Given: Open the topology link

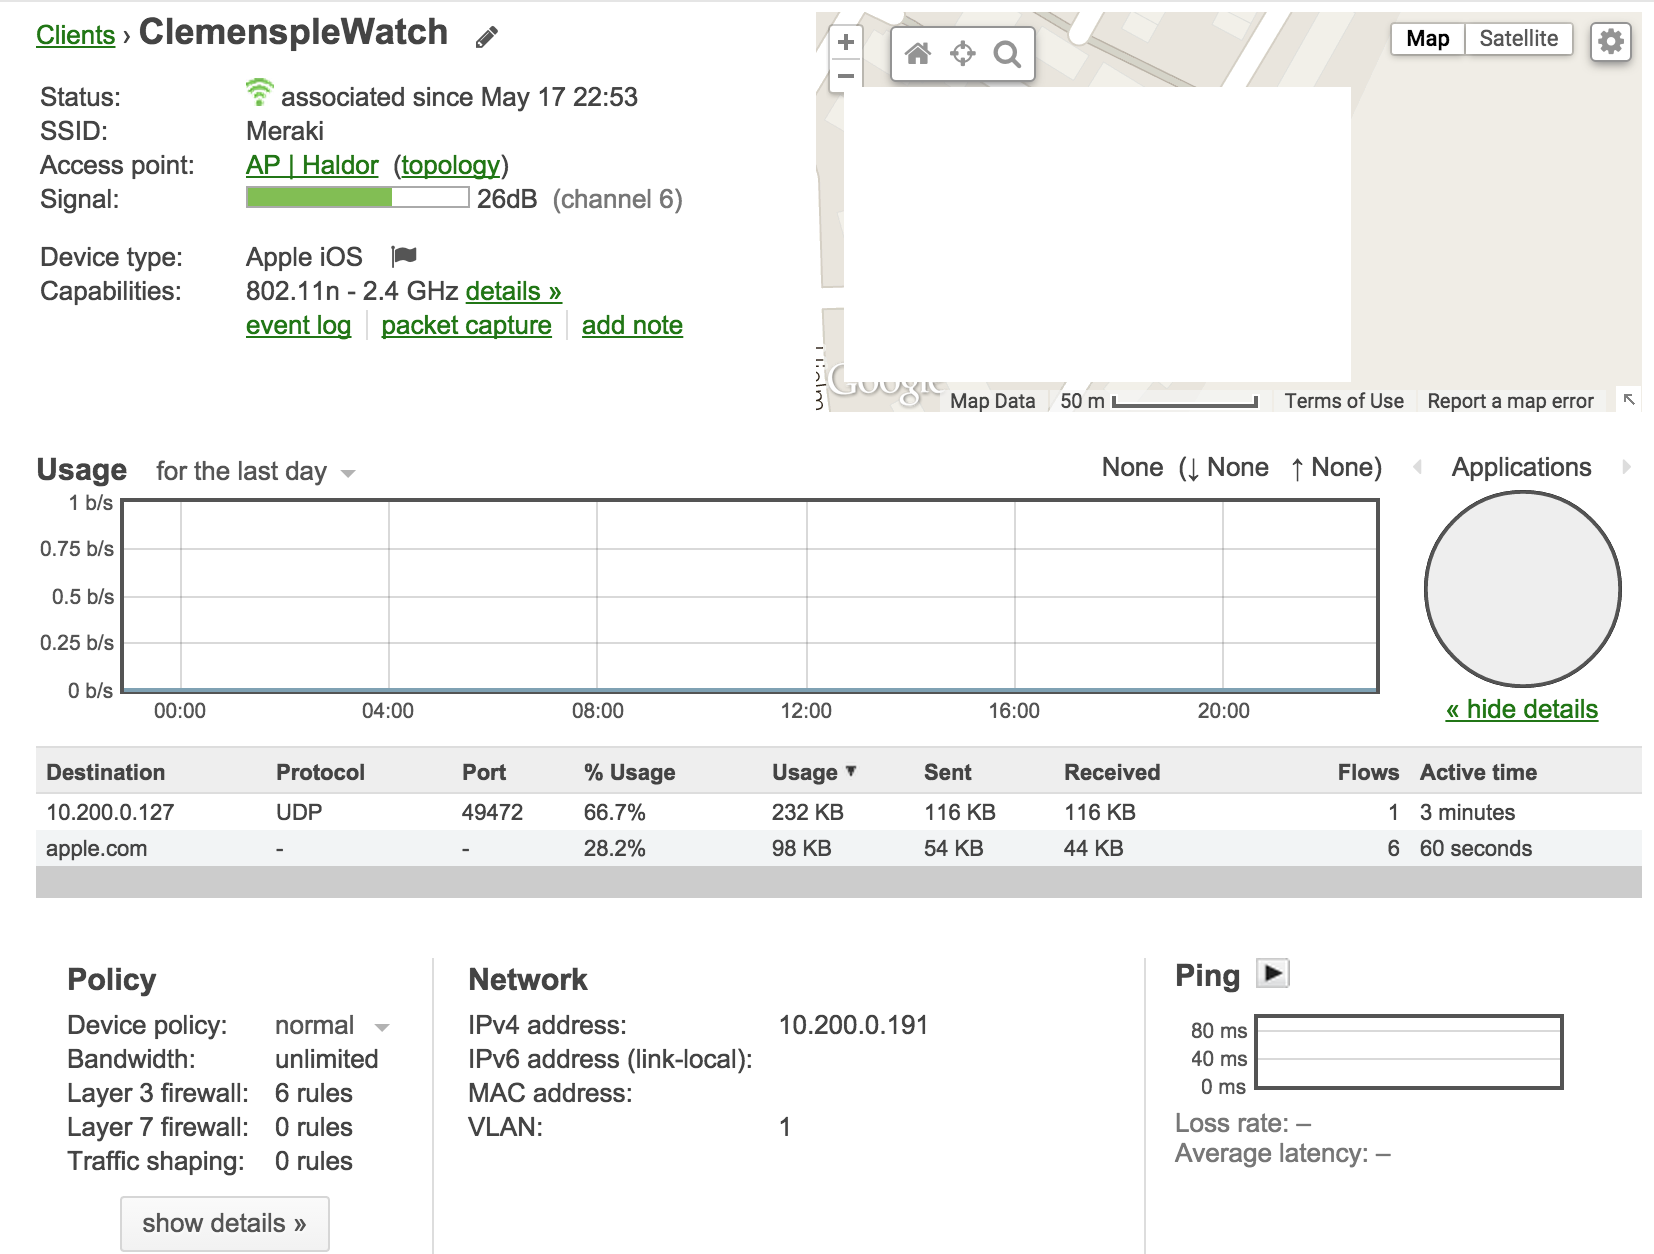Looking at the screenshot, I should click(451, 165).
